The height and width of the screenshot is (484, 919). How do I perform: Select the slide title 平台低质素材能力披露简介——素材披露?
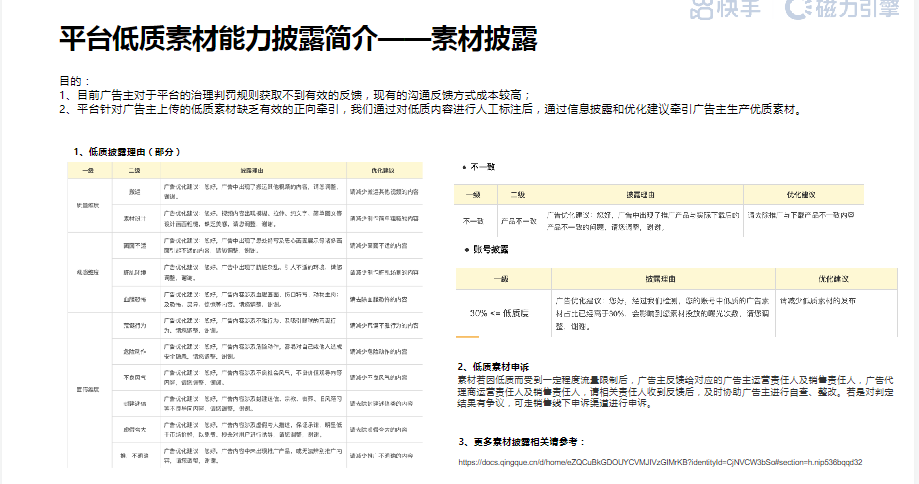point(298,39)
